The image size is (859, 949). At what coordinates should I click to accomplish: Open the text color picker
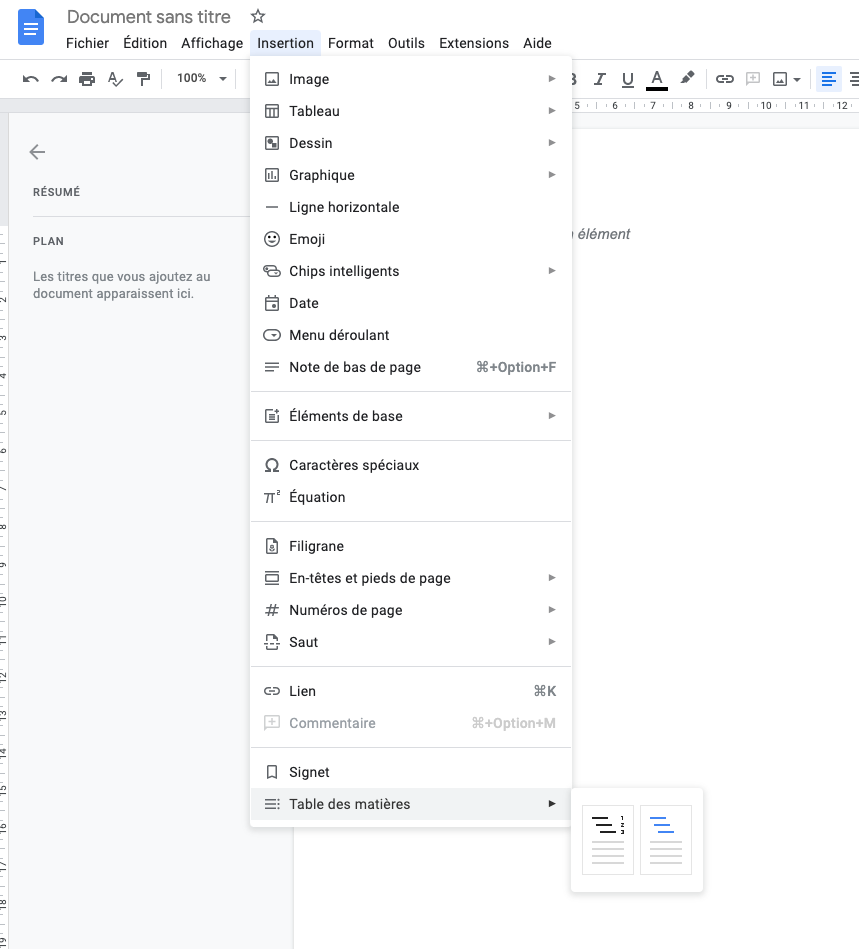(x=657, y=79)
